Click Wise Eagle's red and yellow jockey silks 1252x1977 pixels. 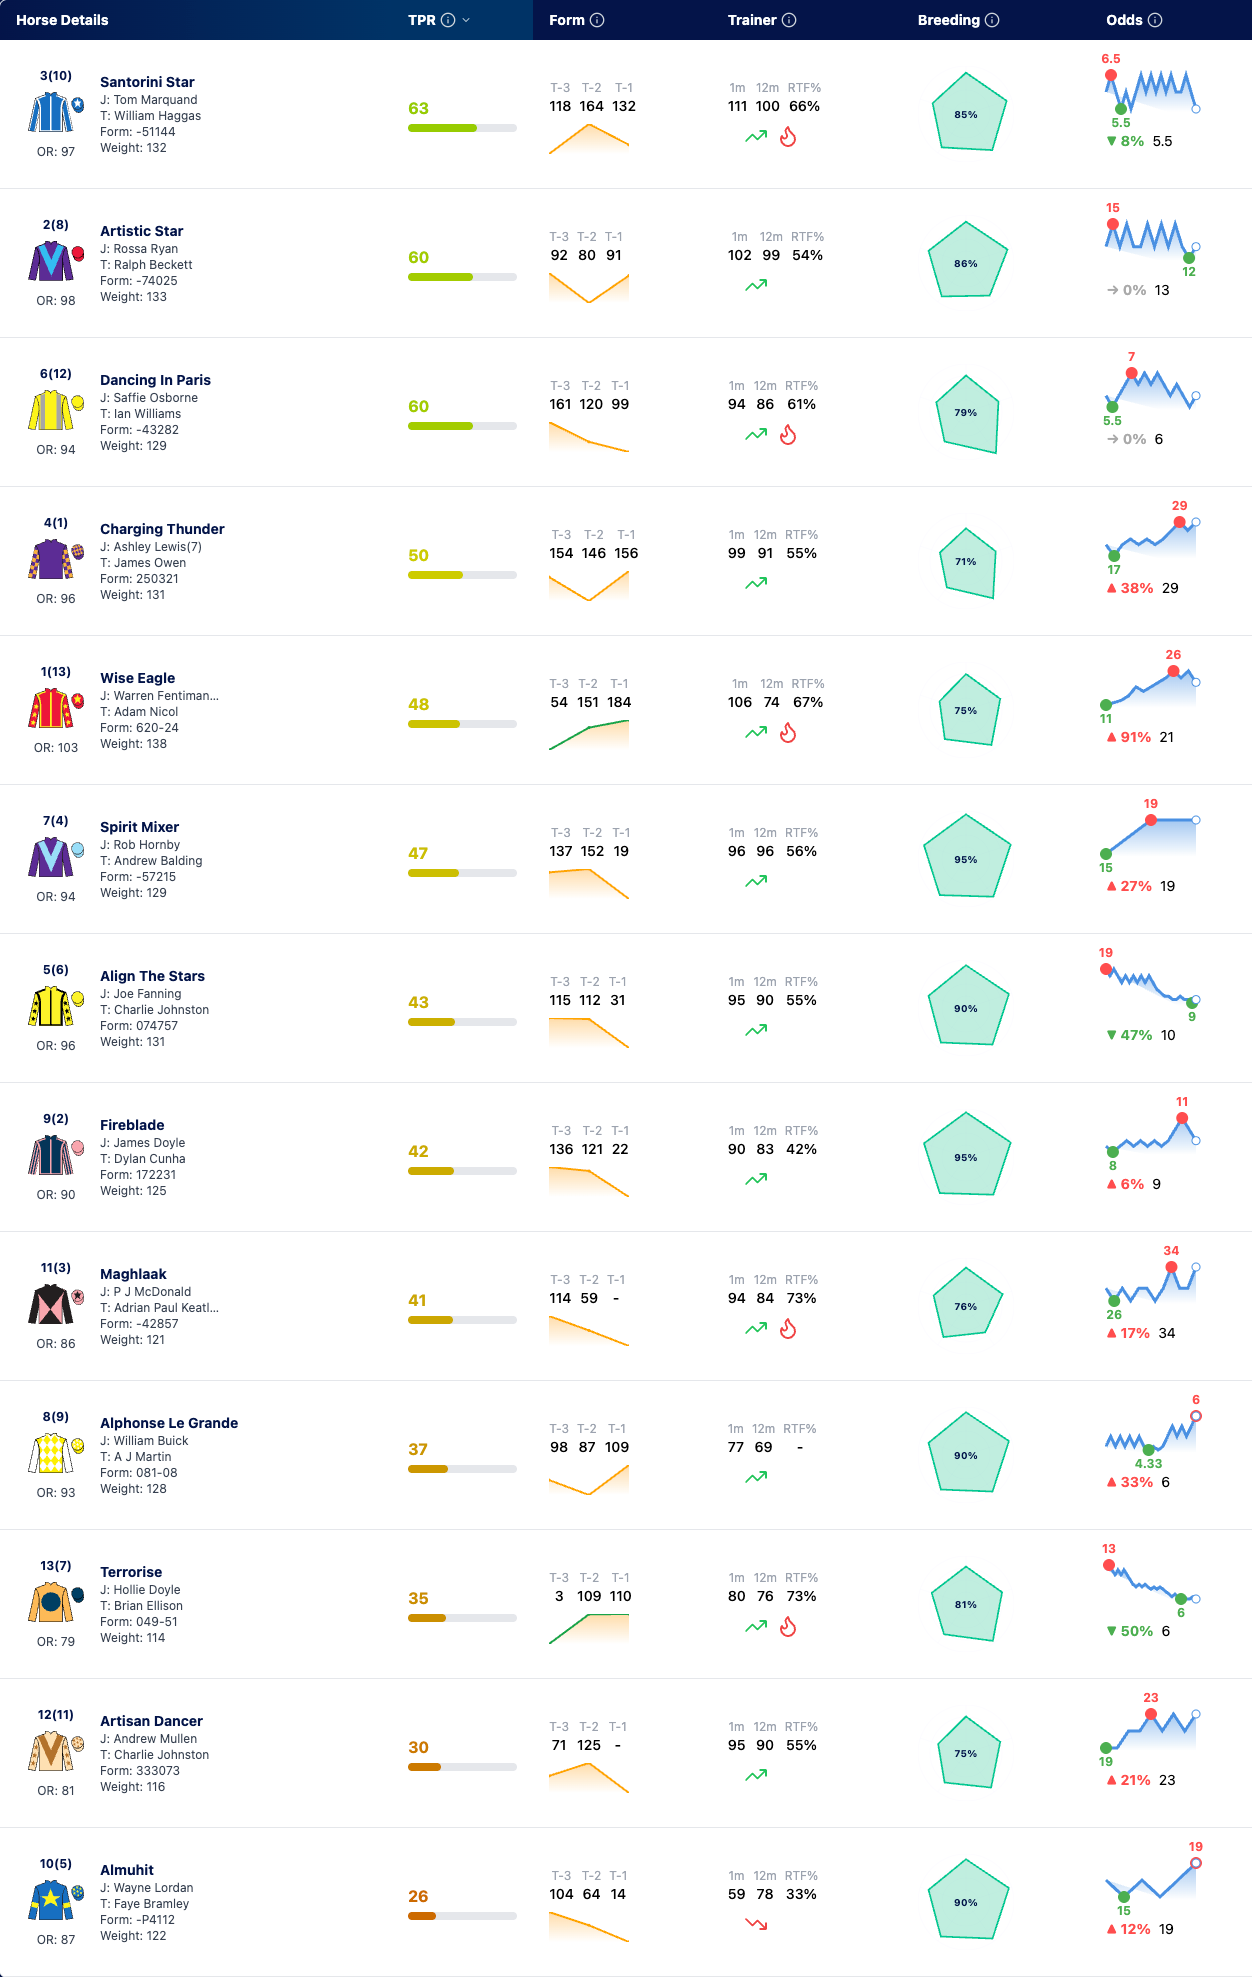click(51, 709)
